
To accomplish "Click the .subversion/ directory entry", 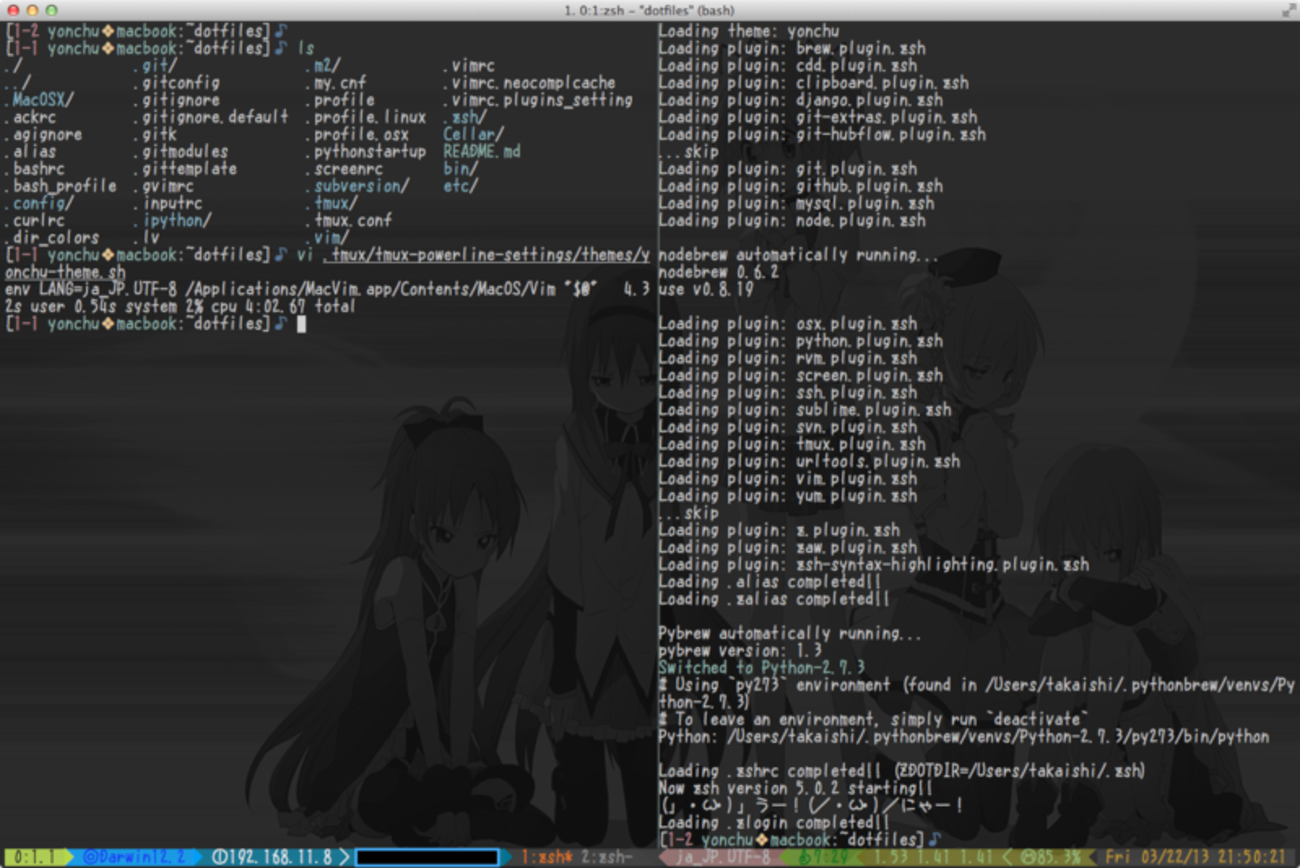I will coord(357,186).
